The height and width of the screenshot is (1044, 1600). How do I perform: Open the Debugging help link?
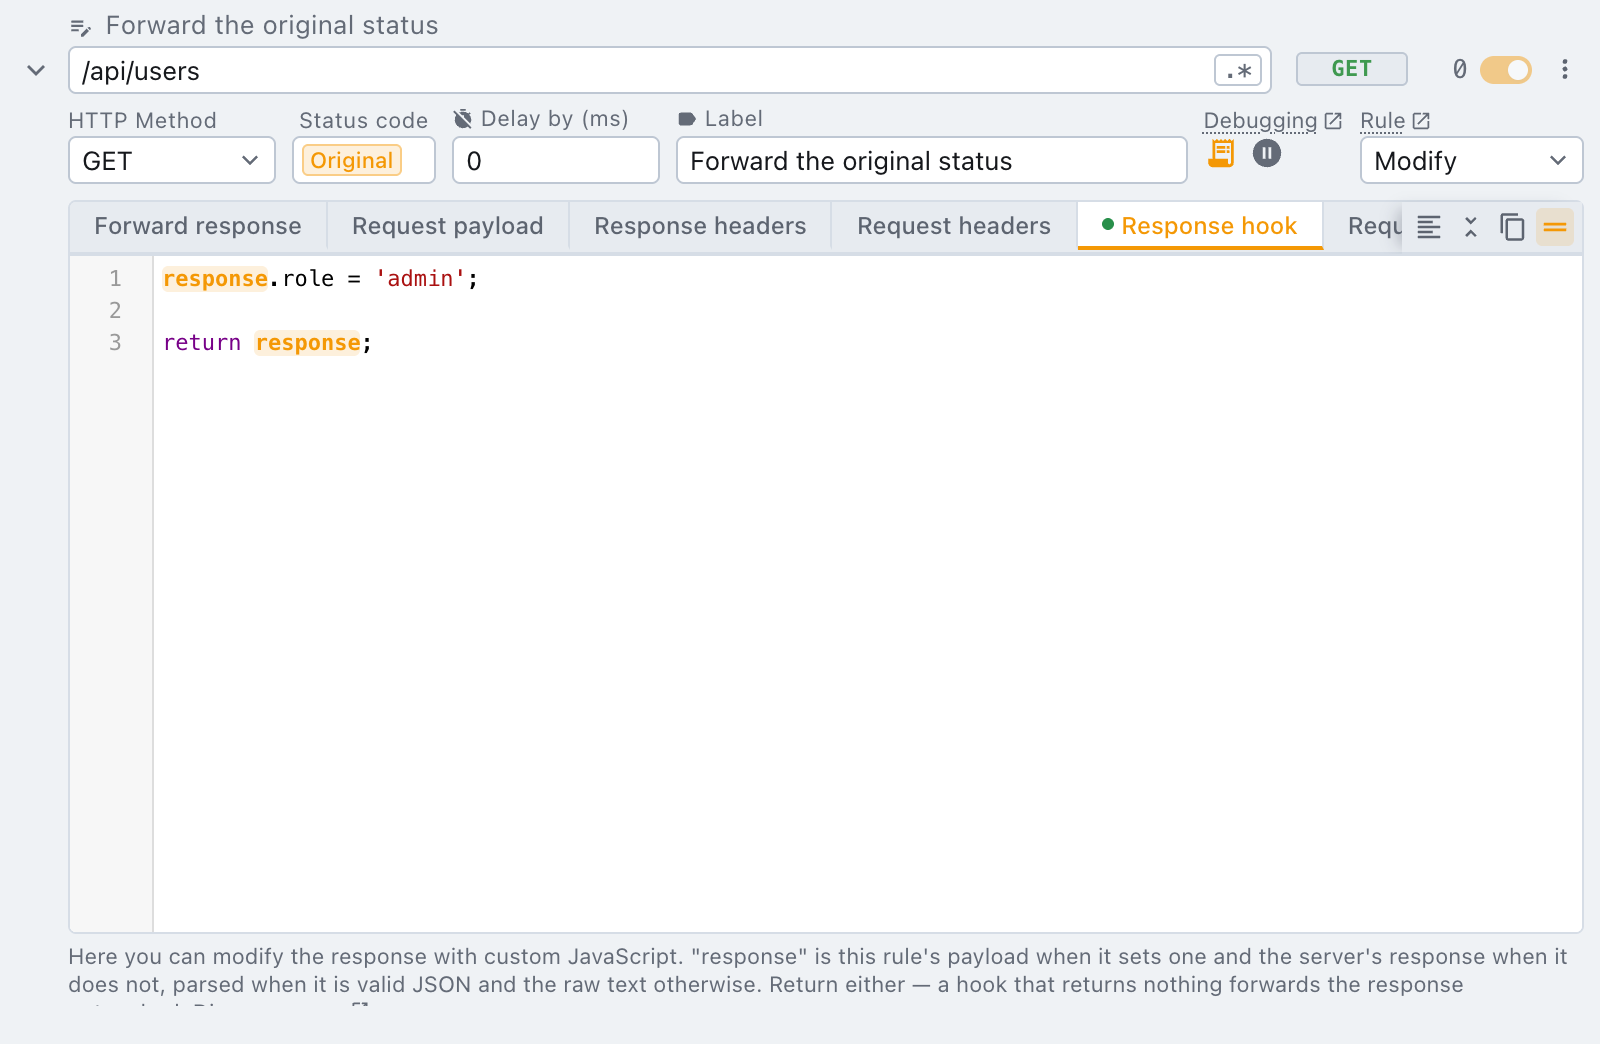click(x=1272, y=121)
